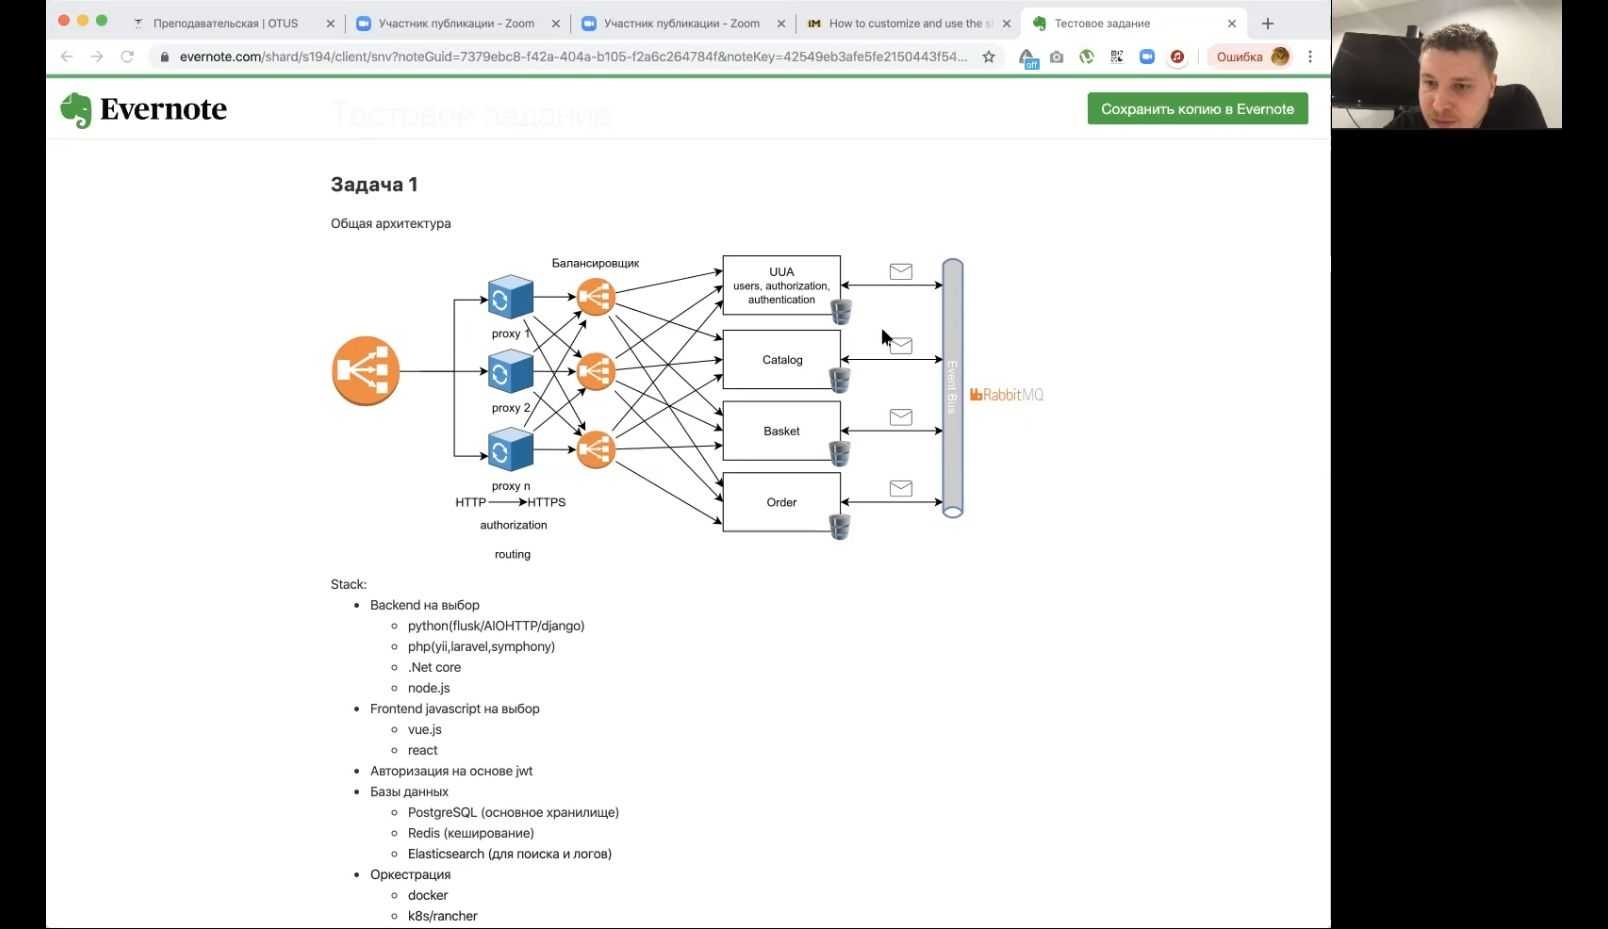Close the Преподавательская OTUS tab
This screenshot has height=929, width=1608.
click(330, 23)
